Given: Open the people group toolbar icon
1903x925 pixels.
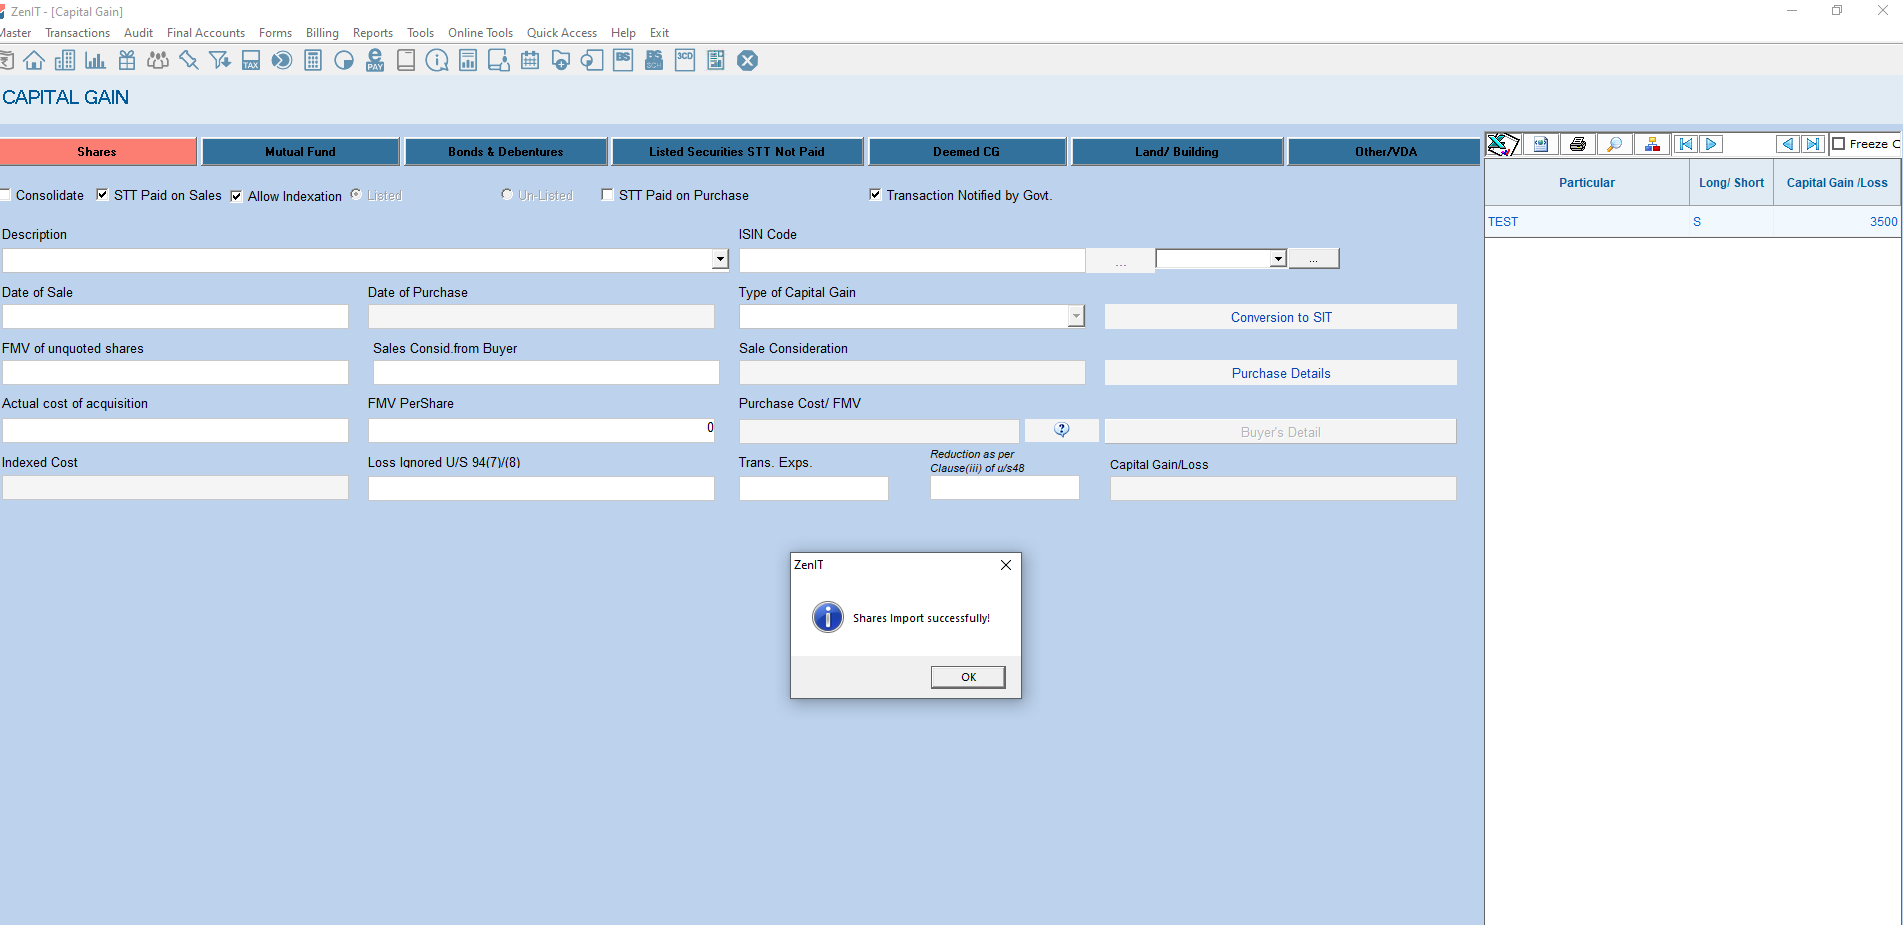Looking at the screenshot, I should (158, 61).
